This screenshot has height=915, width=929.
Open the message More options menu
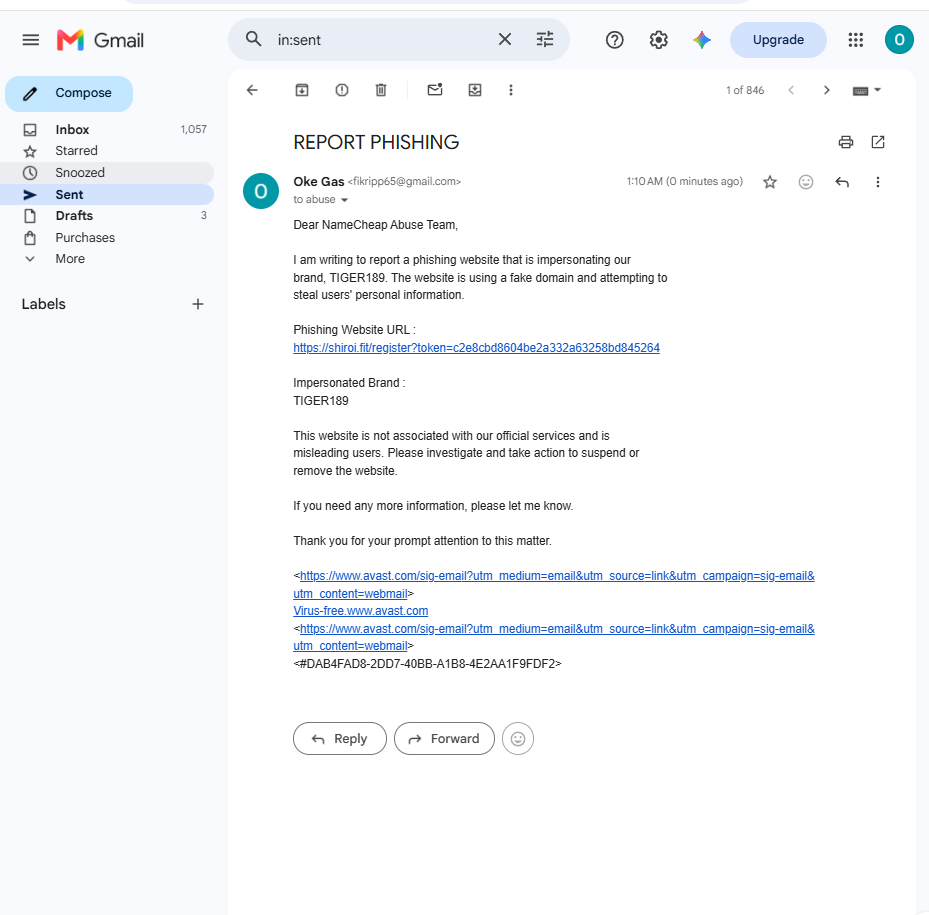[x=878, y=182]
